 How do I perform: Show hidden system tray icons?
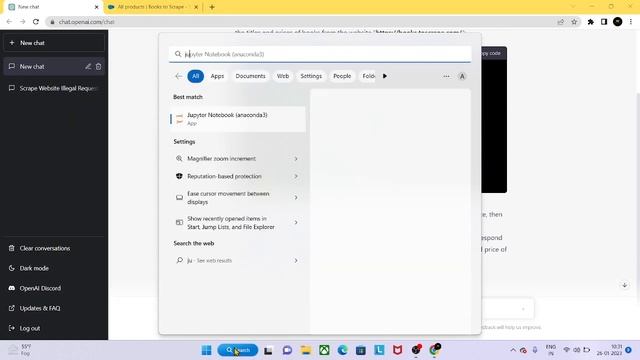[x=513, y=350]
